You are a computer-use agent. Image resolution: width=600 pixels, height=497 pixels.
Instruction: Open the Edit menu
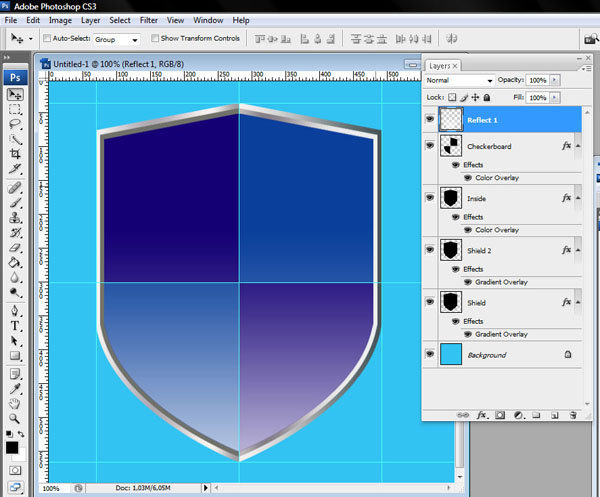[x=33, y=20]
